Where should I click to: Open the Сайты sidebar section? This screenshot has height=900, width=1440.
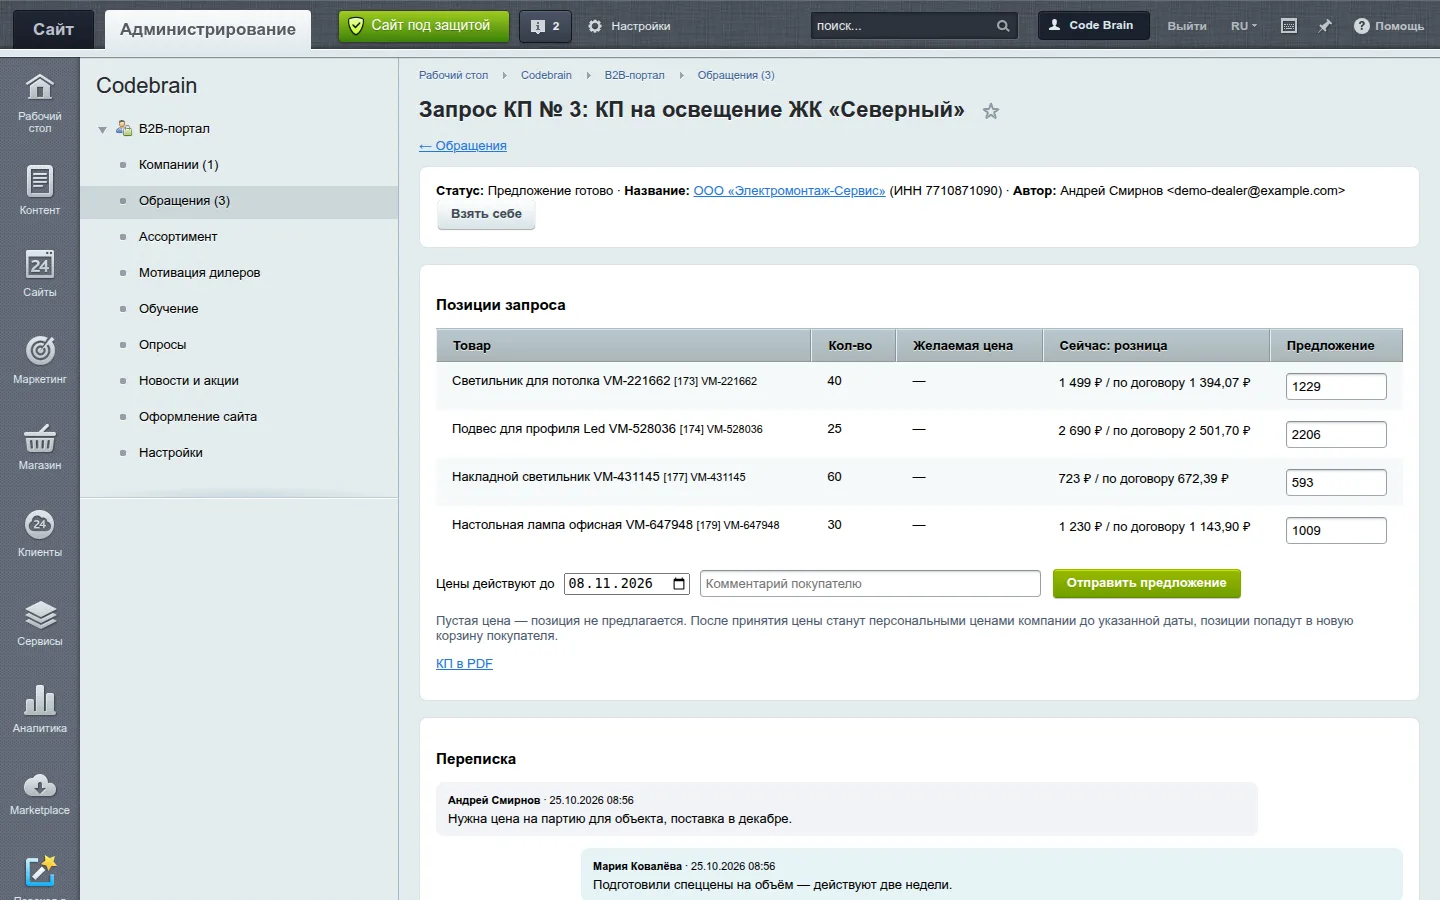[39, 273]
